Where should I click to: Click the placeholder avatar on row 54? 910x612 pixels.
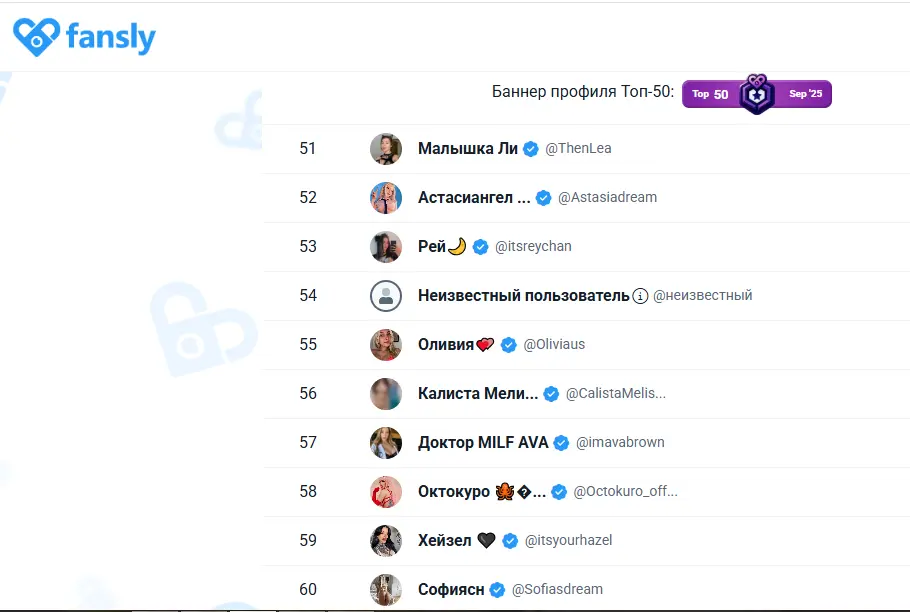coord(386,295)
